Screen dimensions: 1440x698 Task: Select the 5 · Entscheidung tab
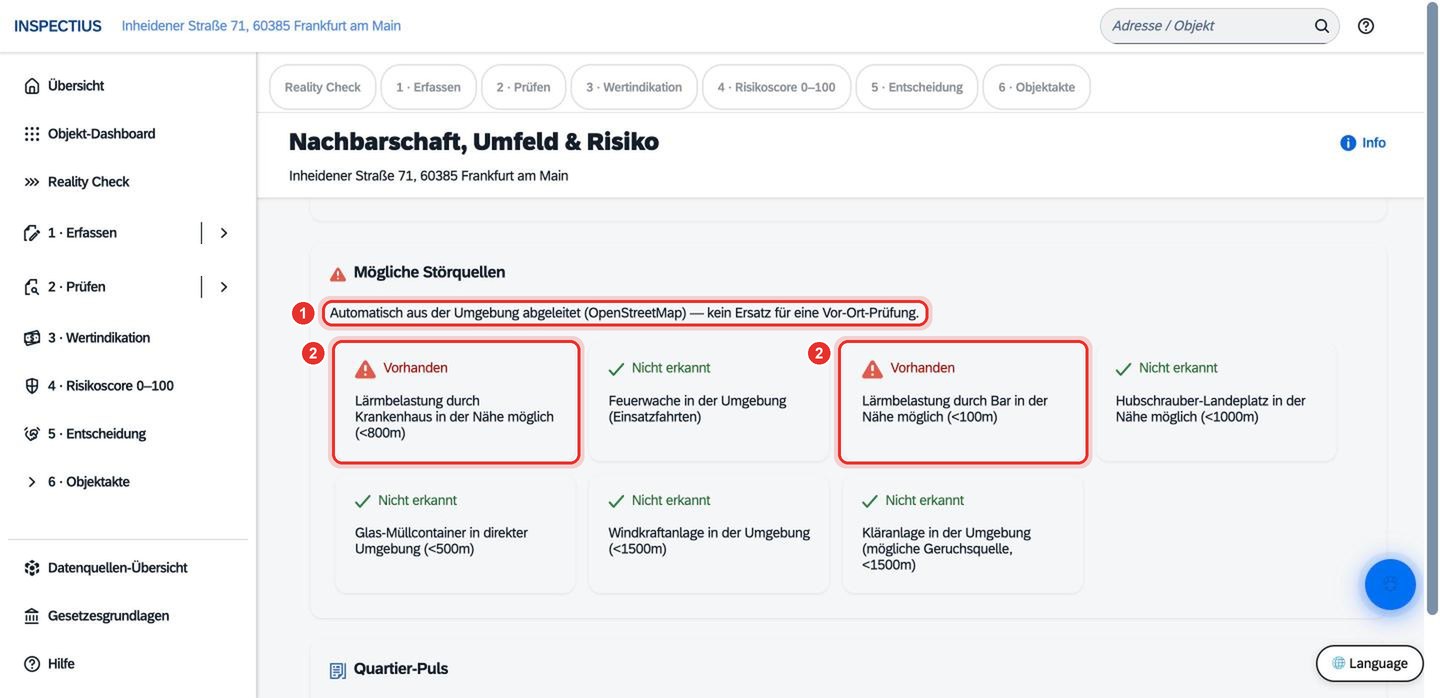point(917,87)
